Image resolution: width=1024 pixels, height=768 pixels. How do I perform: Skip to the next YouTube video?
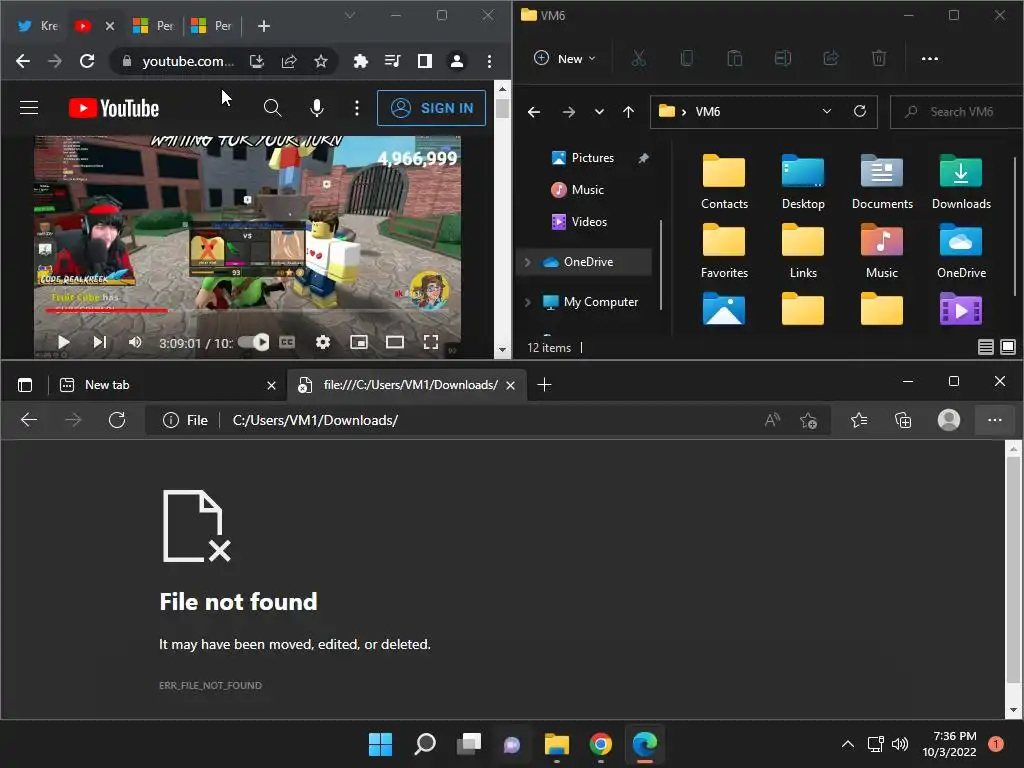coord(99,342)
